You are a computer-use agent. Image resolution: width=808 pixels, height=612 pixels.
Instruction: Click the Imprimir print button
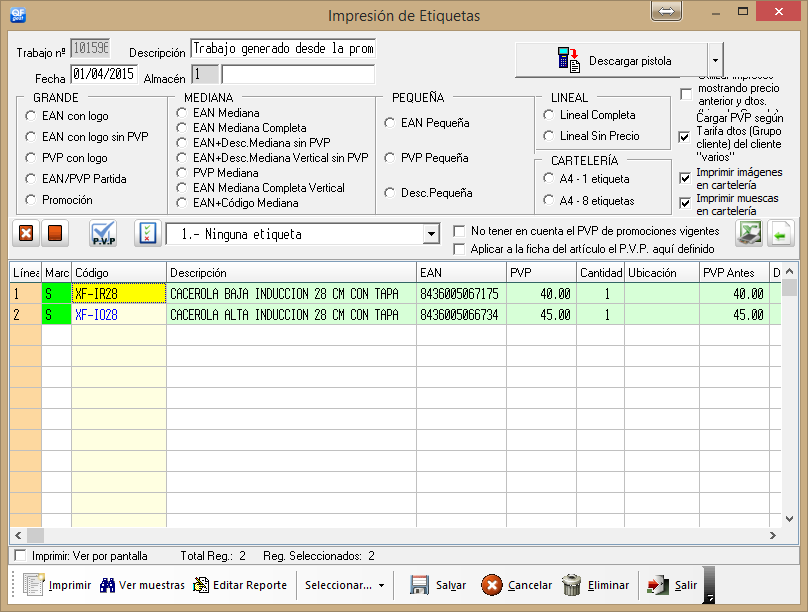[57, 585]
